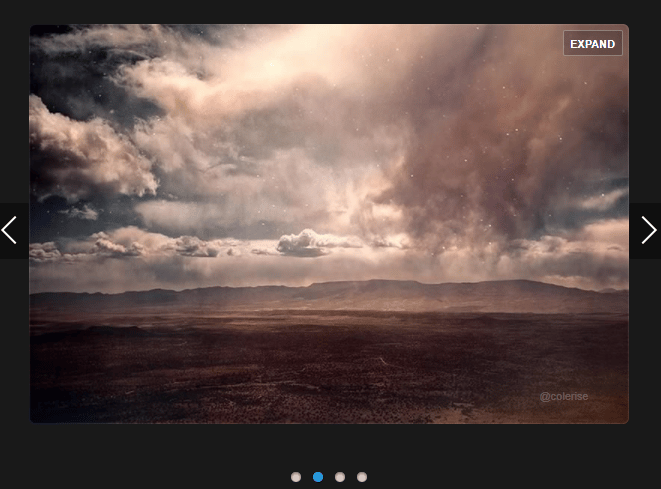Click the EXPAND button on the image
661x489 pixels.
(592, 43)
